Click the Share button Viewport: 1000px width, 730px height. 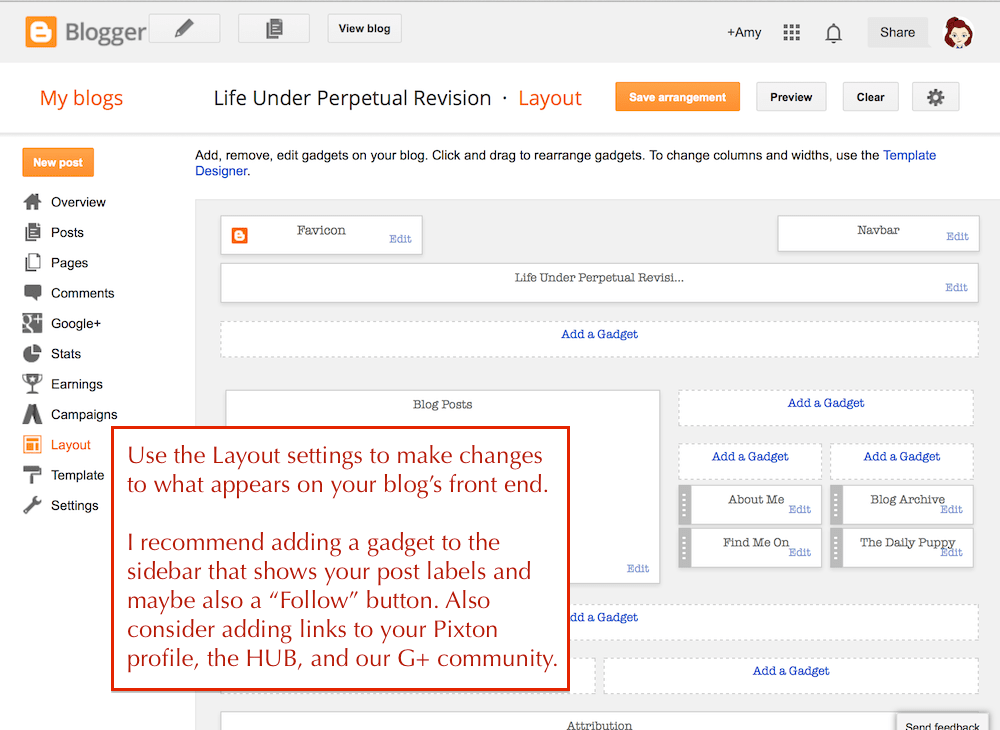coord(897,33)
